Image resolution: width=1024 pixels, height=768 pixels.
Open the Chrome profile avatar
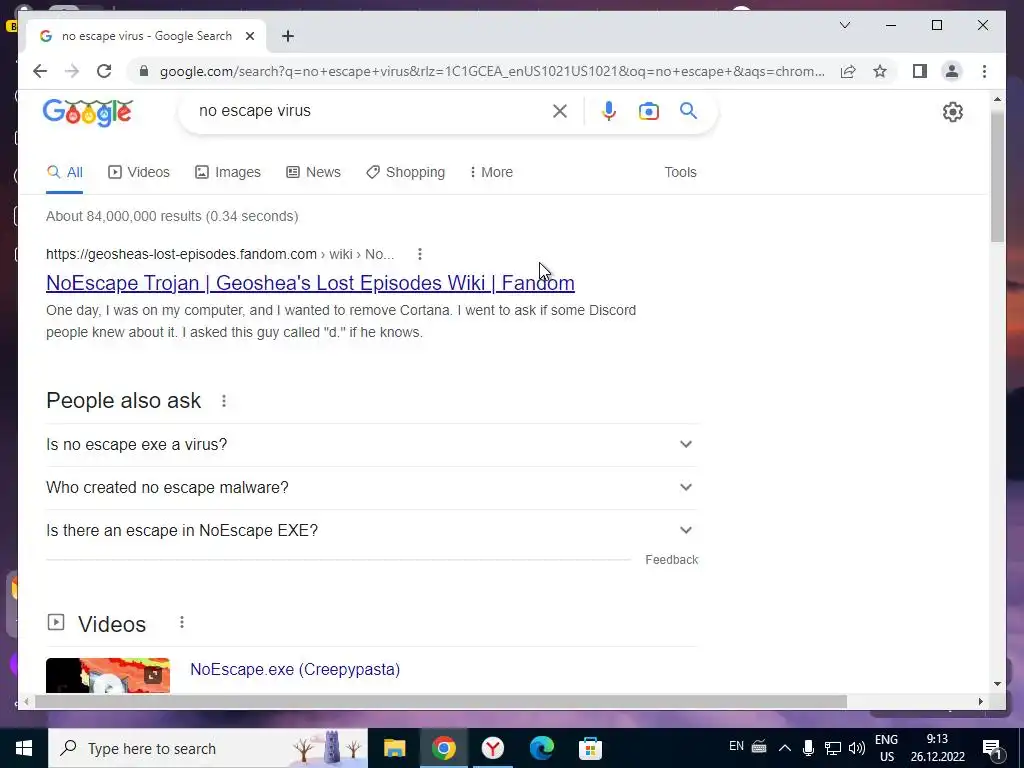pos(952,71)
